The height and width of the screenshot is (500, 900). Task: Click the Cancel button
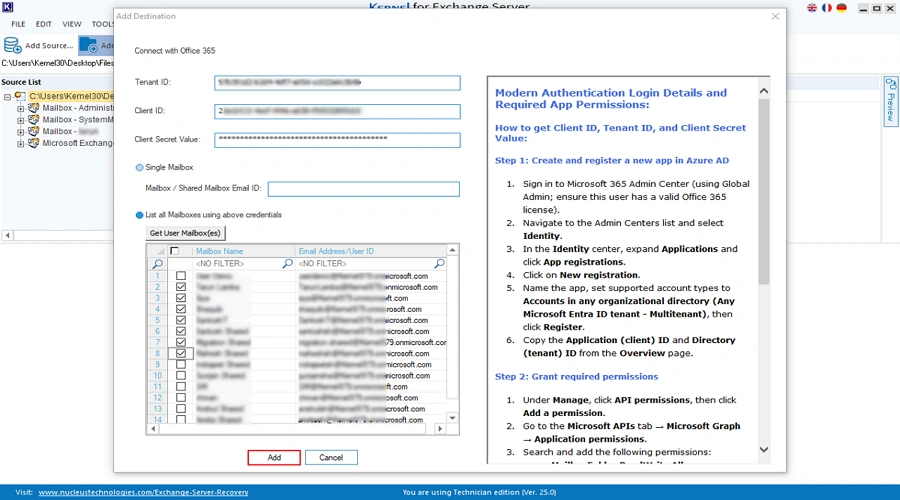331,458
